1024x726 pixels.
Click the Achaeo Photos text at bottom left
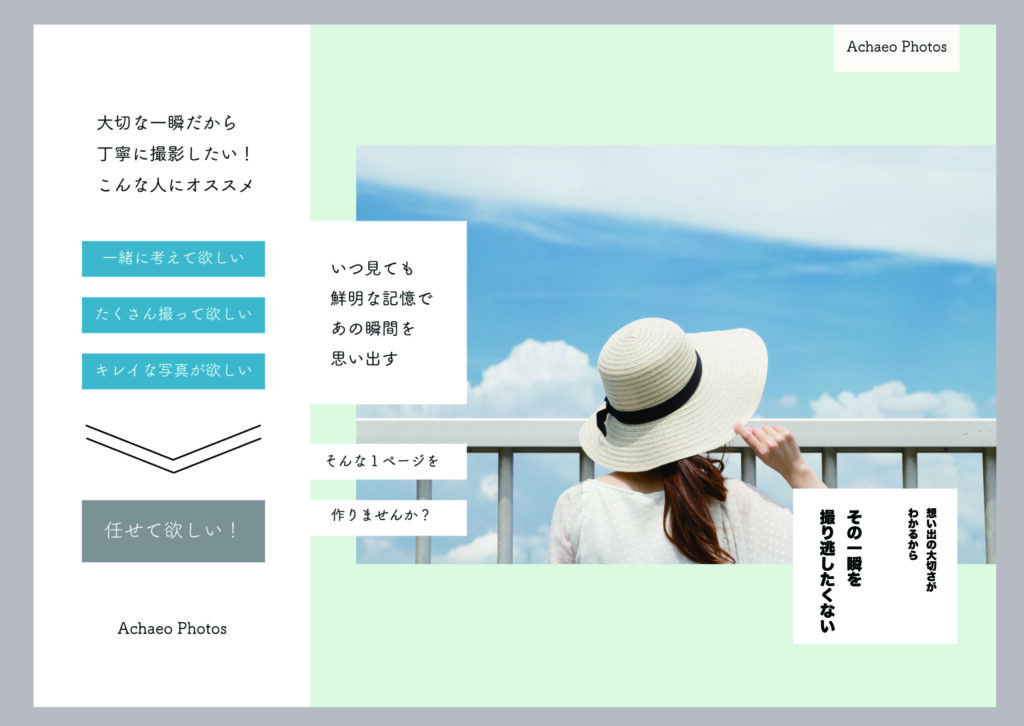(172, 629)
